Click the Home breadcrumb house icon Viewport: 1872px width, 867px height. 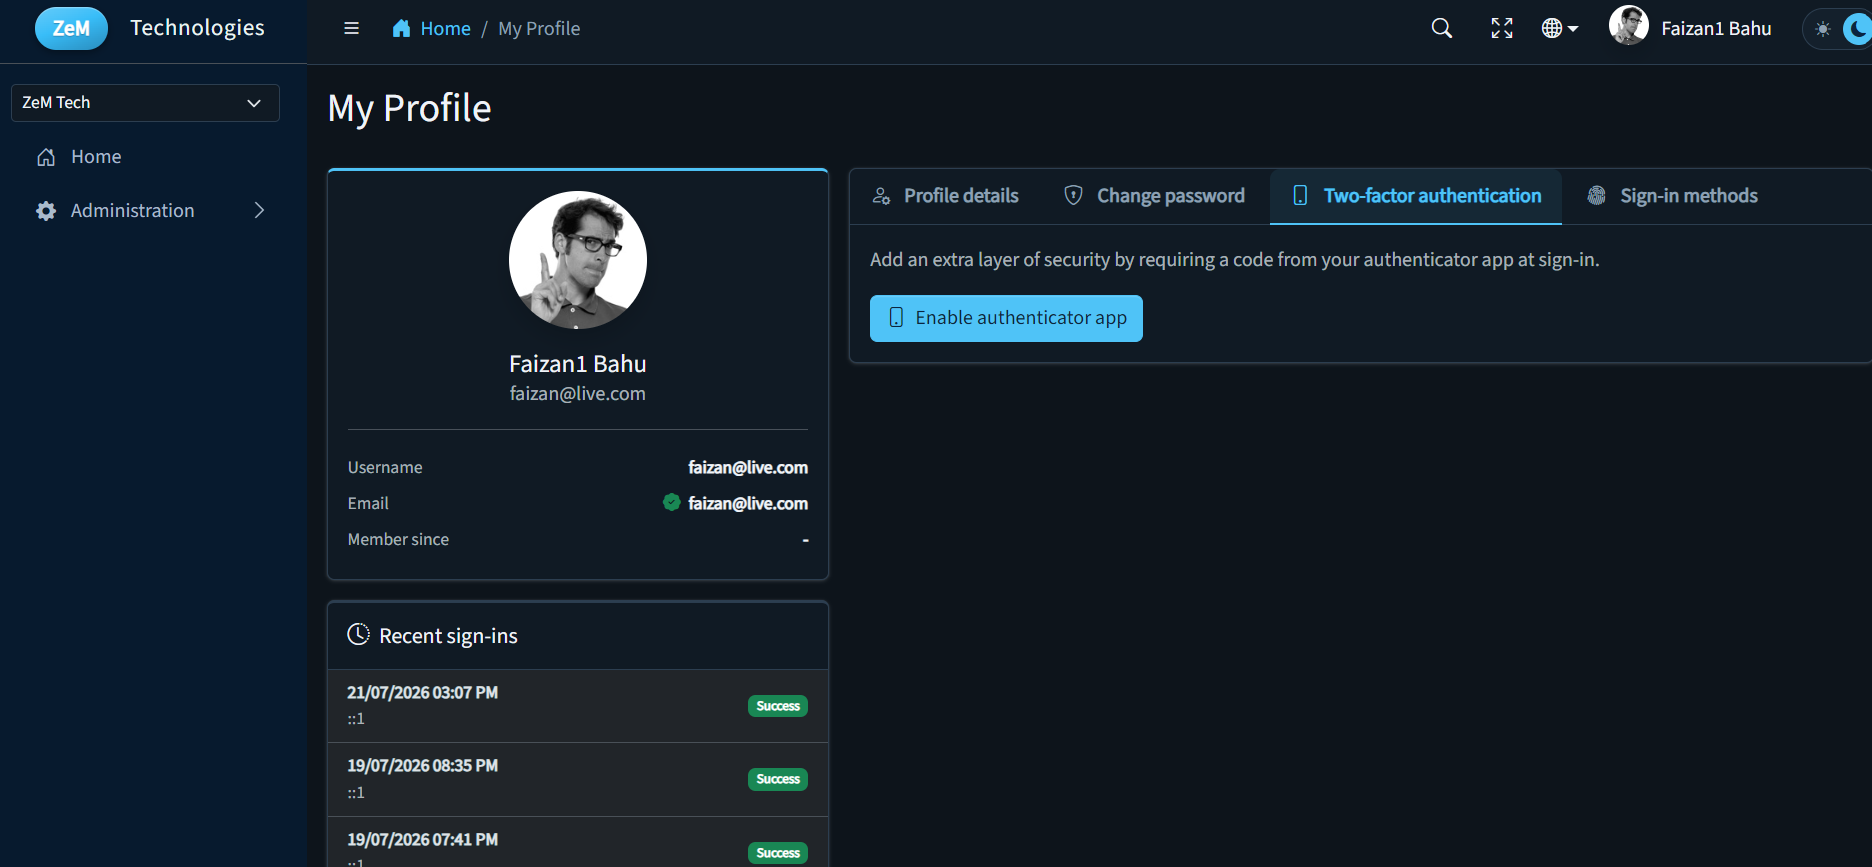click(402, 28)
